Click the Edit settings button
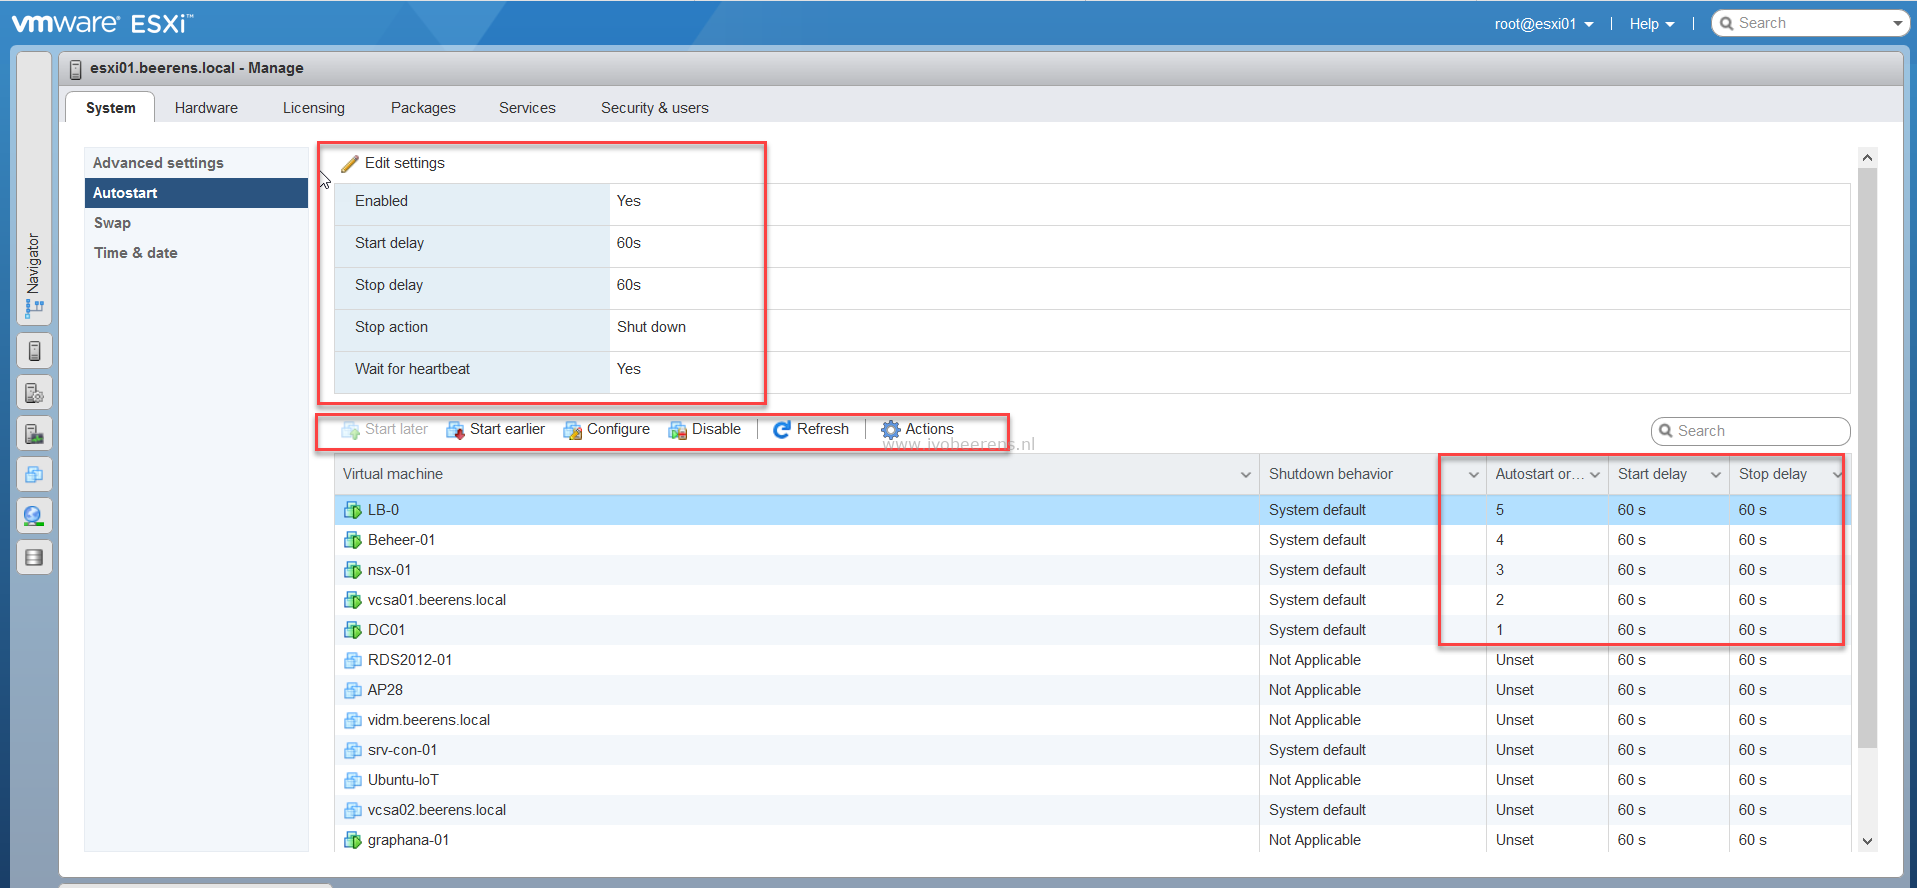Viewport: 1917px width, 888px height. coord(393,163)
